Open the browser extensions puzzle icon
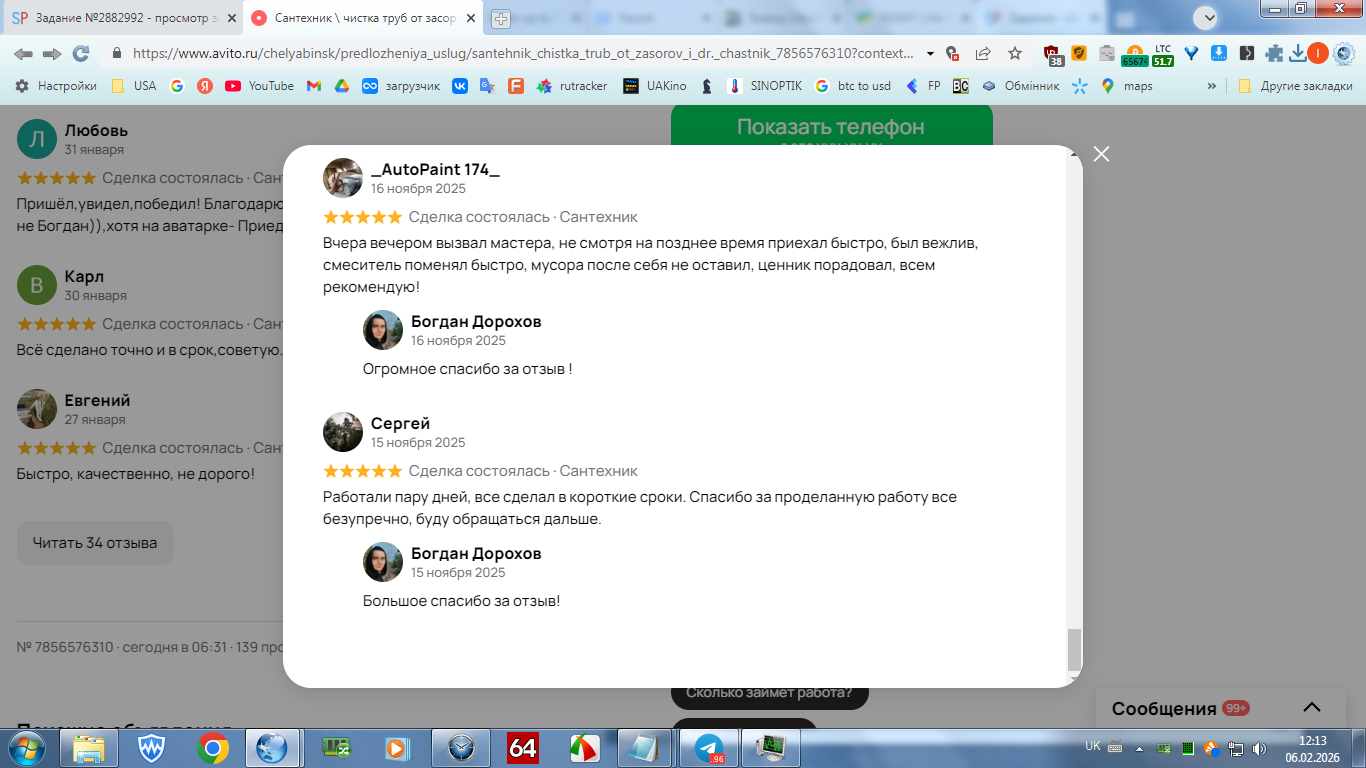The height and width of the screenshot is (768, 1366). point(1274,53)
